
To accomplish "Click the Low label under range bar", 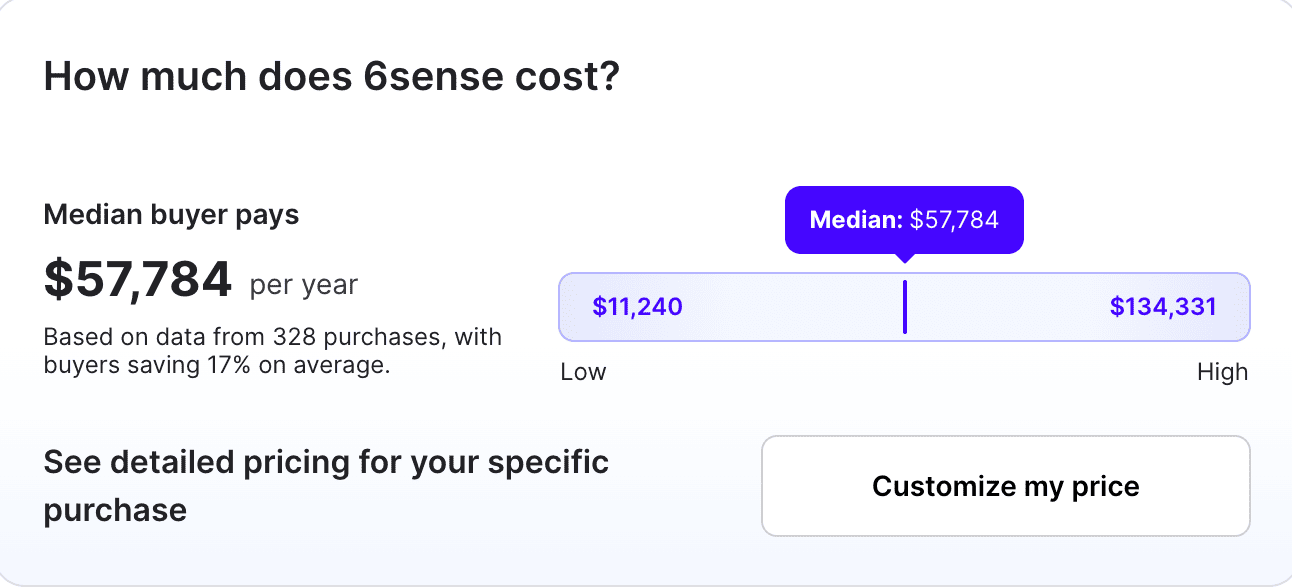I will tap(583, 372).
